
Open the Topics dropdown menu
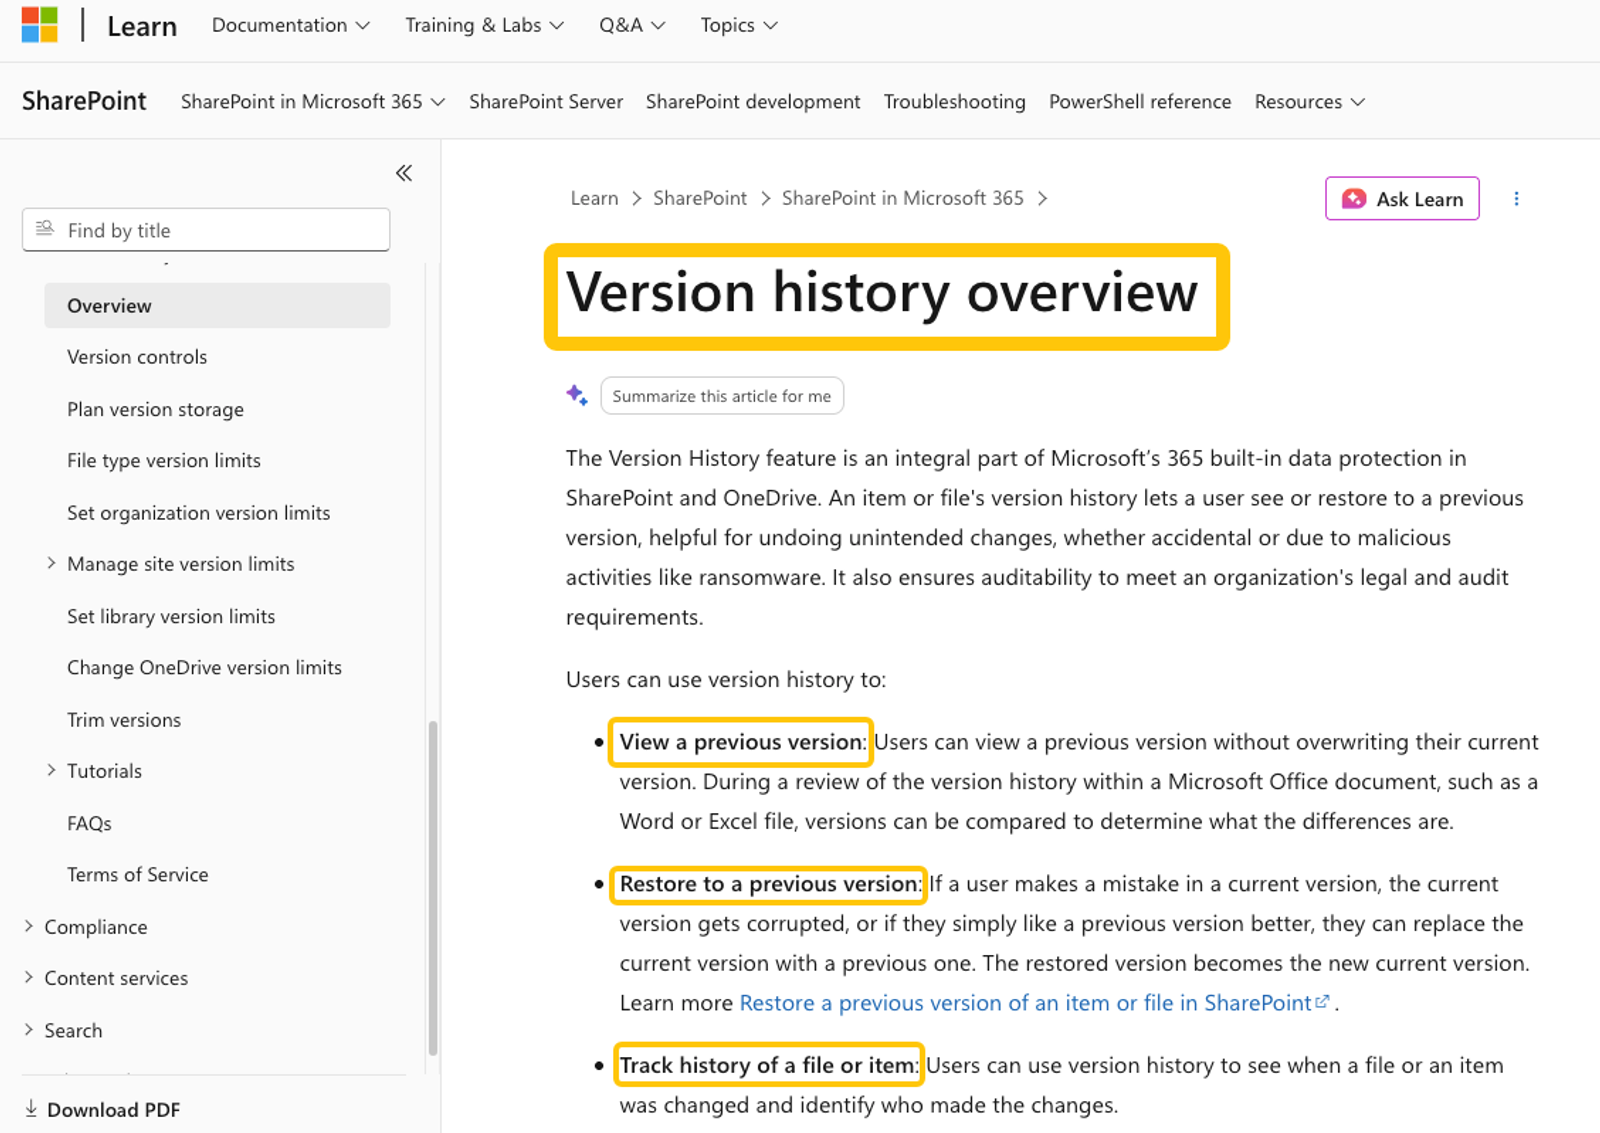pyautogui.click(x=739, y=25)
